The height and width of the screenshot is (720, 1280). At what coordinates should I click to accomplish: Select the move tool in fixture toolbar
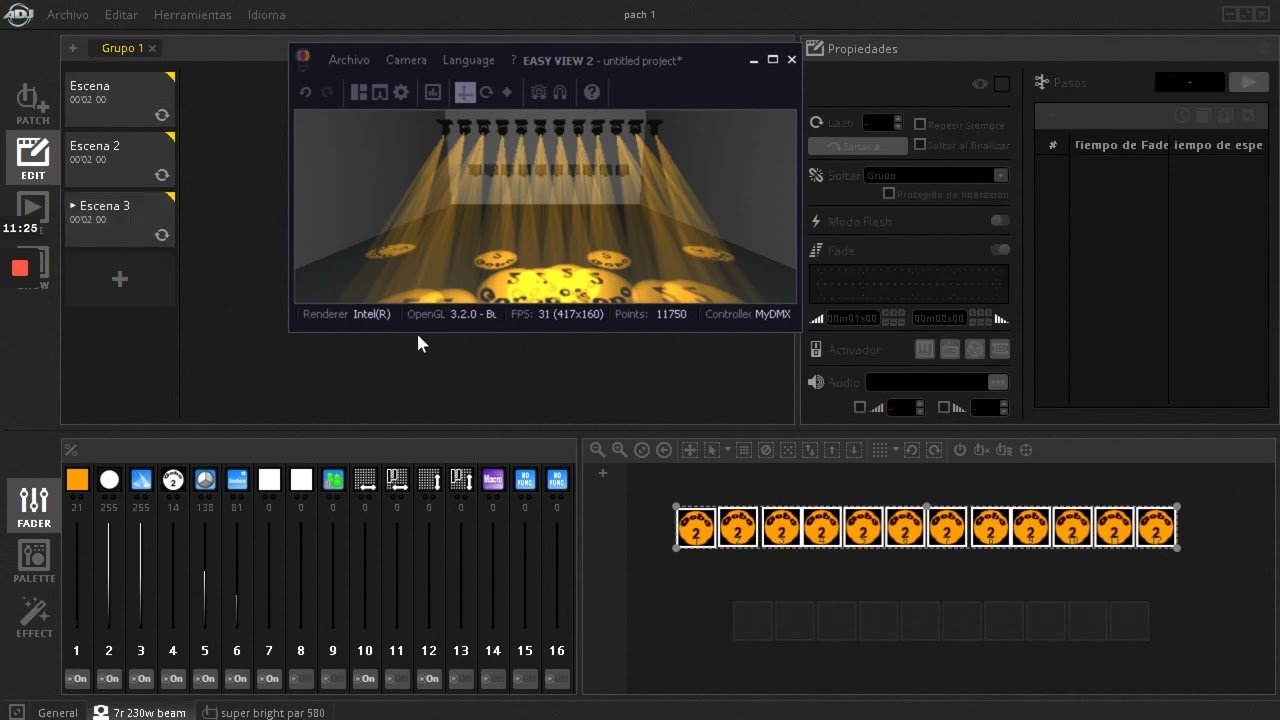point(689,450)
